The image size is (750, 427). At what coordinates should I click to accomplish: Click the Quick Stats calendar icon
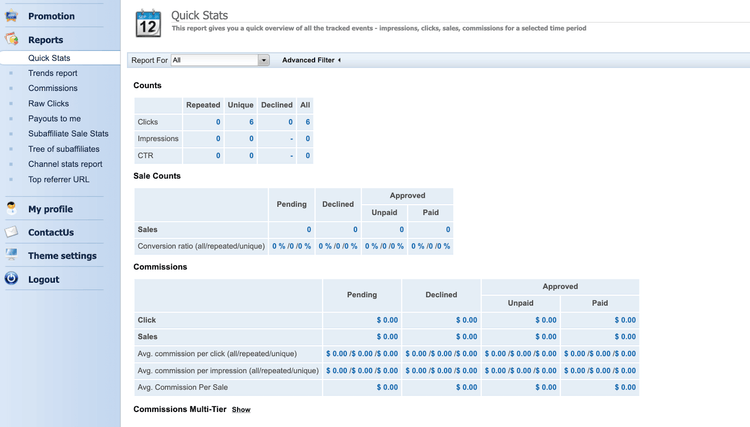tap(147, 22)
